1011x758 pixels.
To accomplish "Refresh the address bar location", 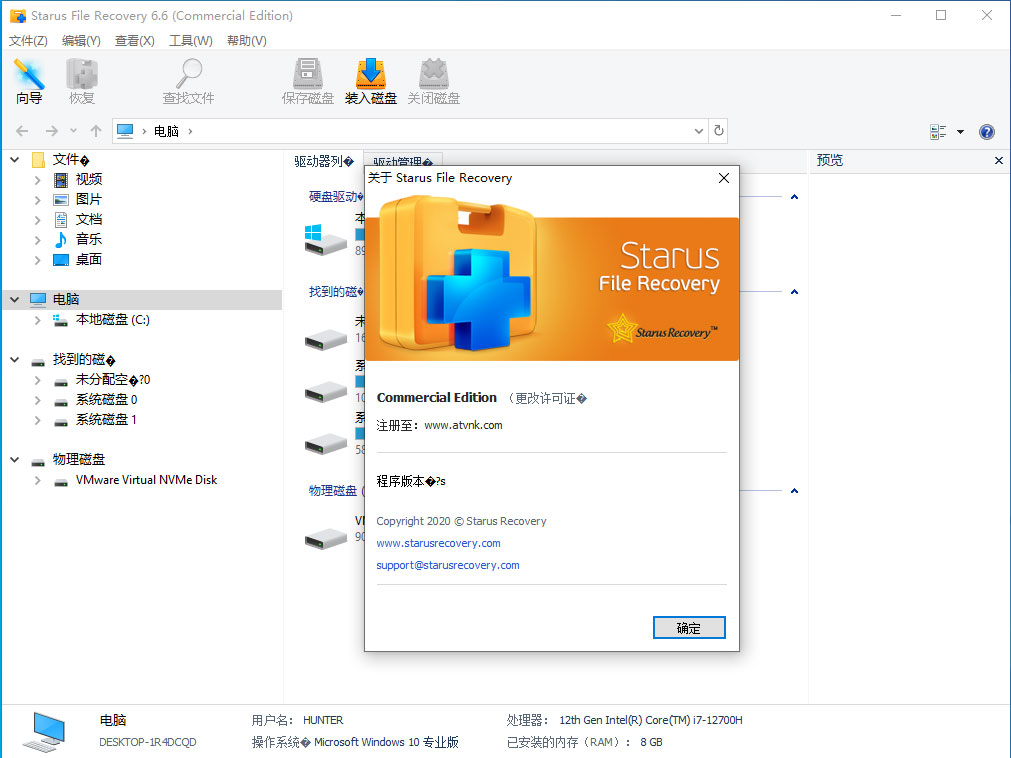I will coord(719,131).
